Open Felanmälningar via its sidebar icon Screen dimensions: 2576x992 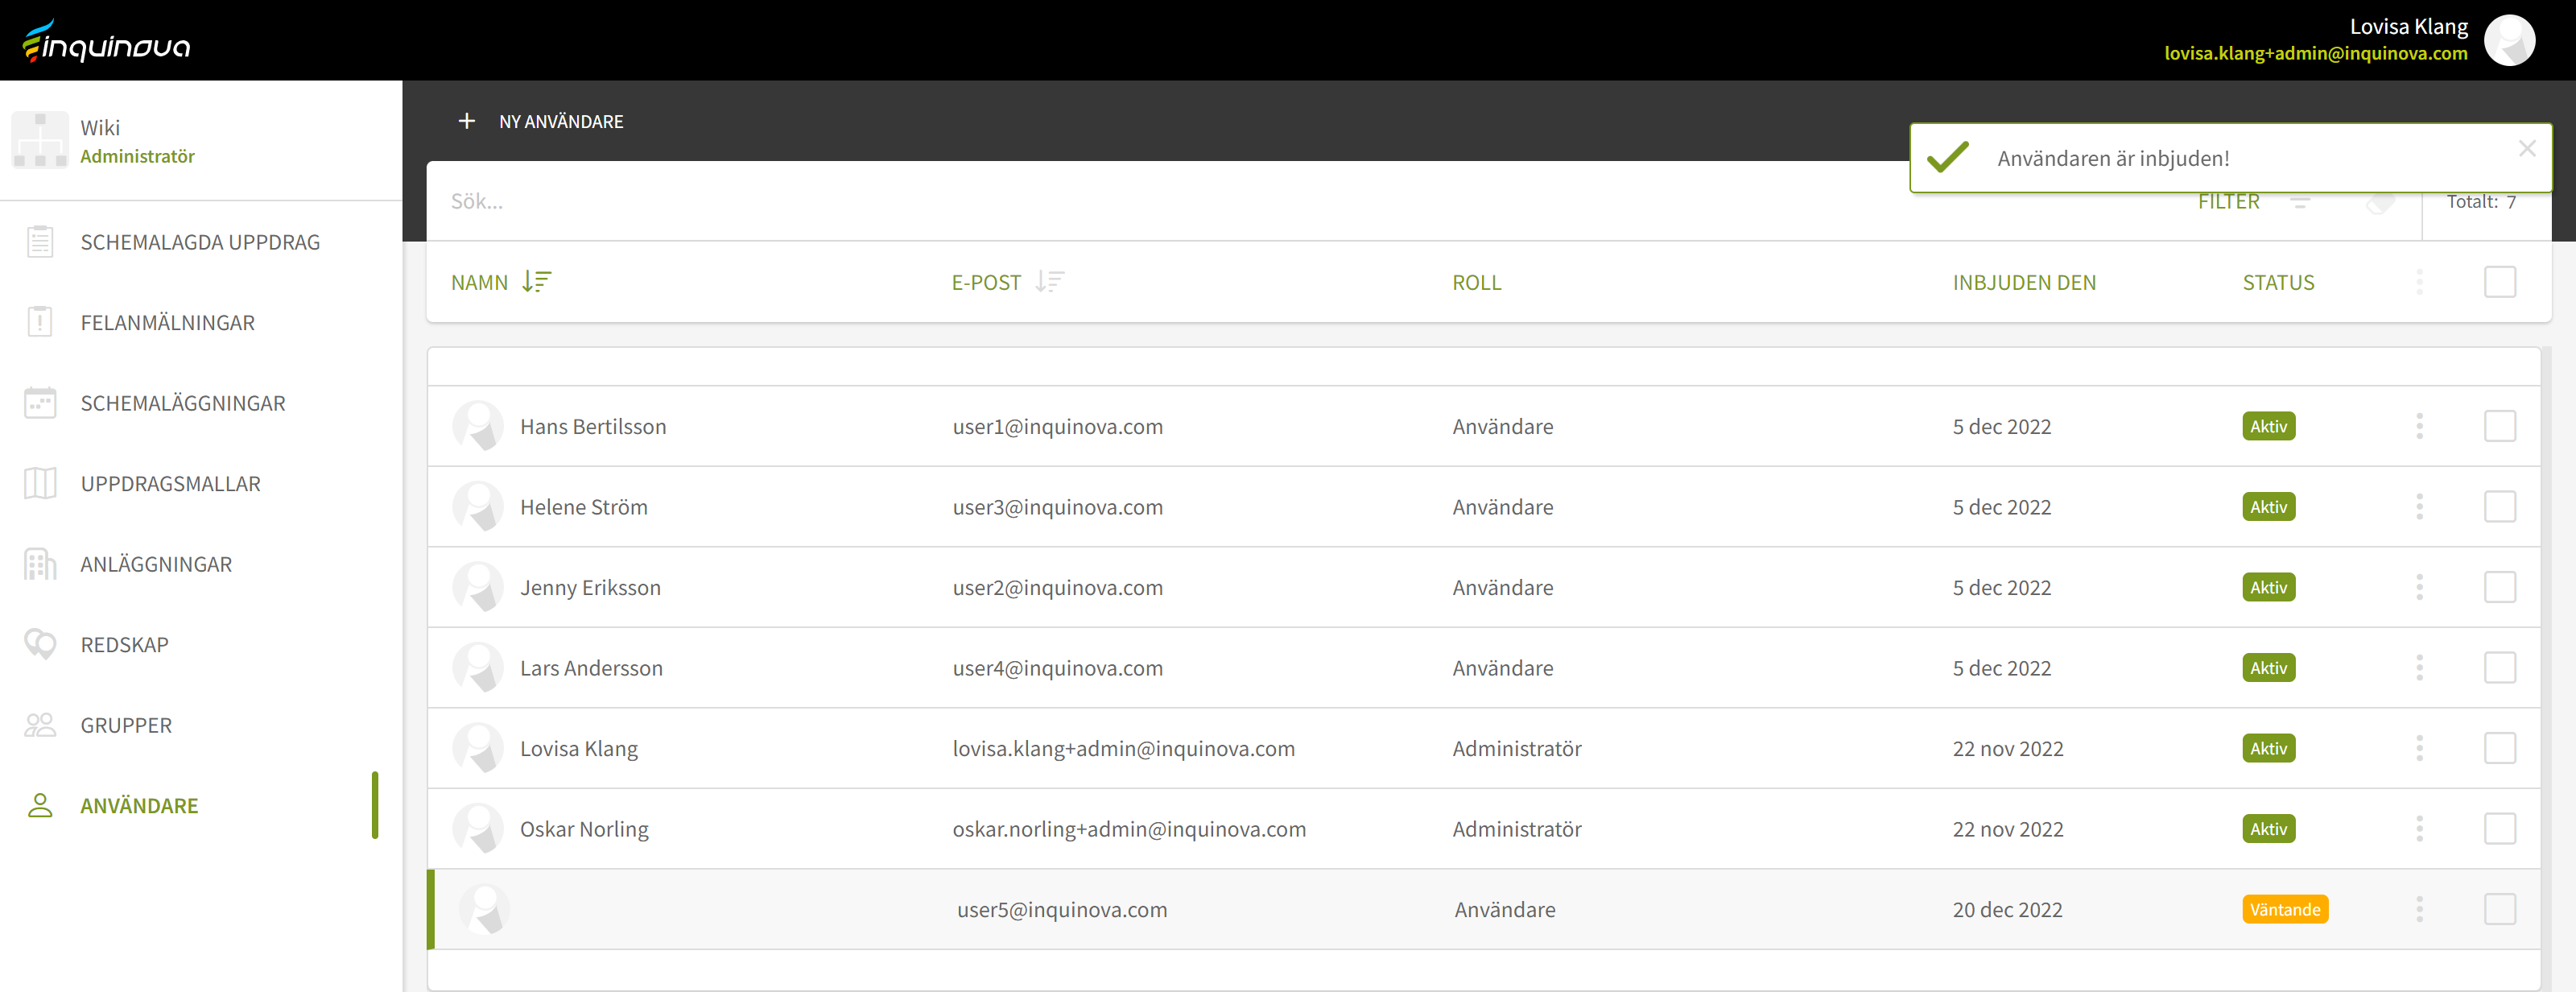point(40,322)
